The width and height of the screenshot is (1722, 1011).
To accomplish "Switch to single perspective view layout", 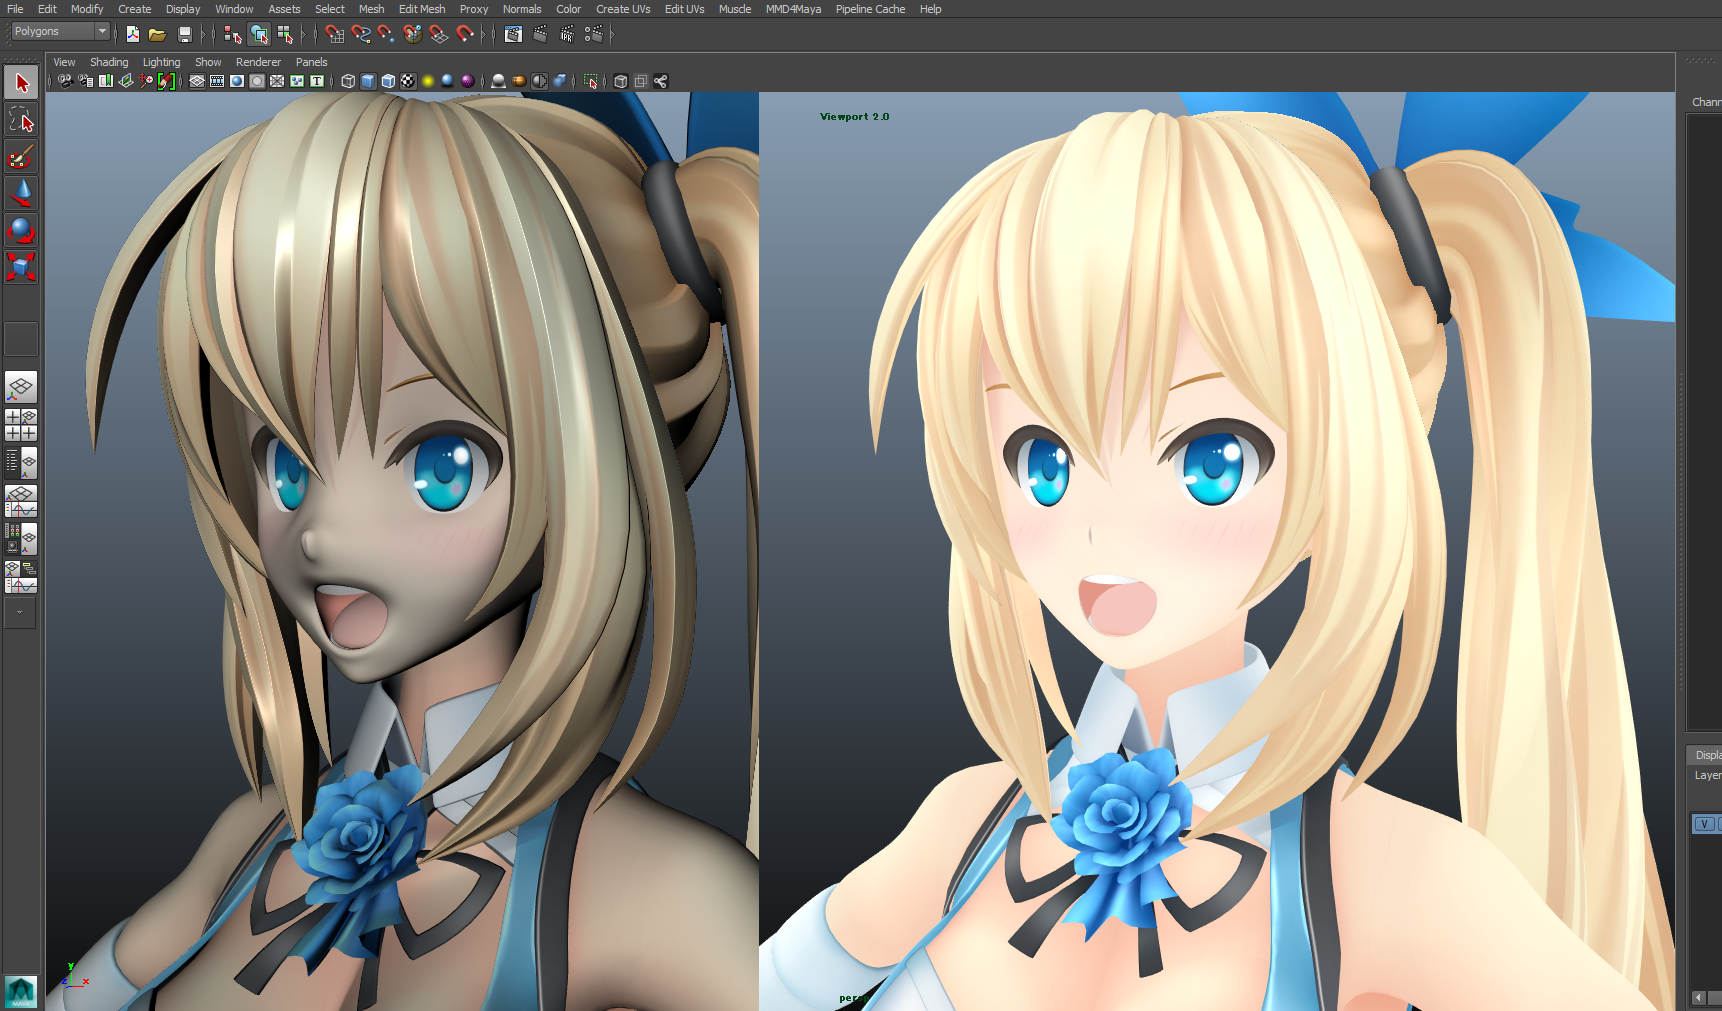I will pos(21,387).
